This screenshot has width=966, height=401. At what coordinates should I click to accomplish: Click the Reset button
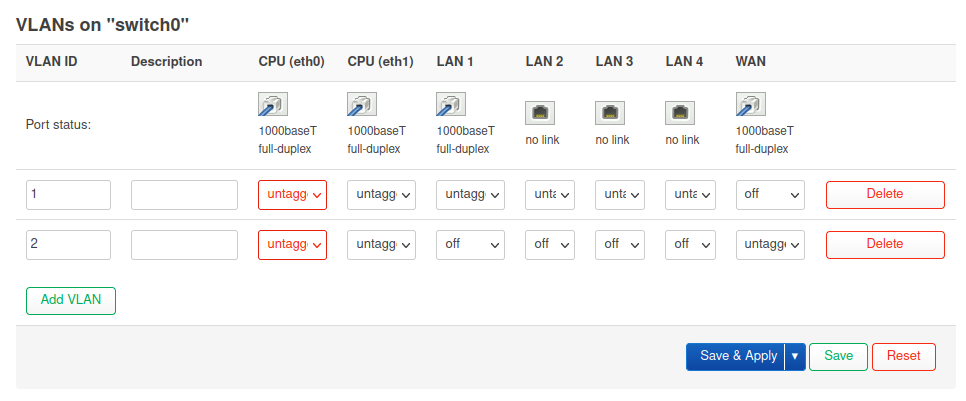coord(903,357)
